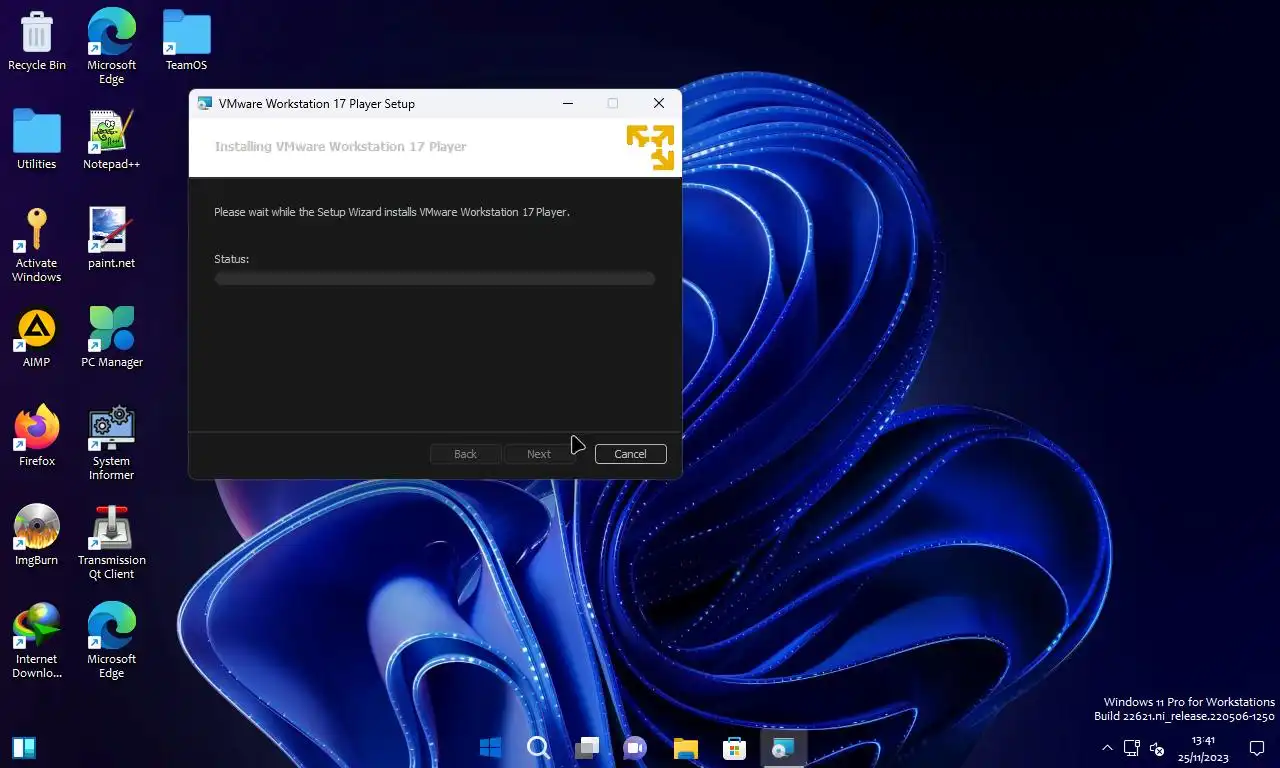The width and height of the screenshot is (1280, 768).
Task: Select the ImgBurn desktop shortcut
Action: [x=37, y=535]
